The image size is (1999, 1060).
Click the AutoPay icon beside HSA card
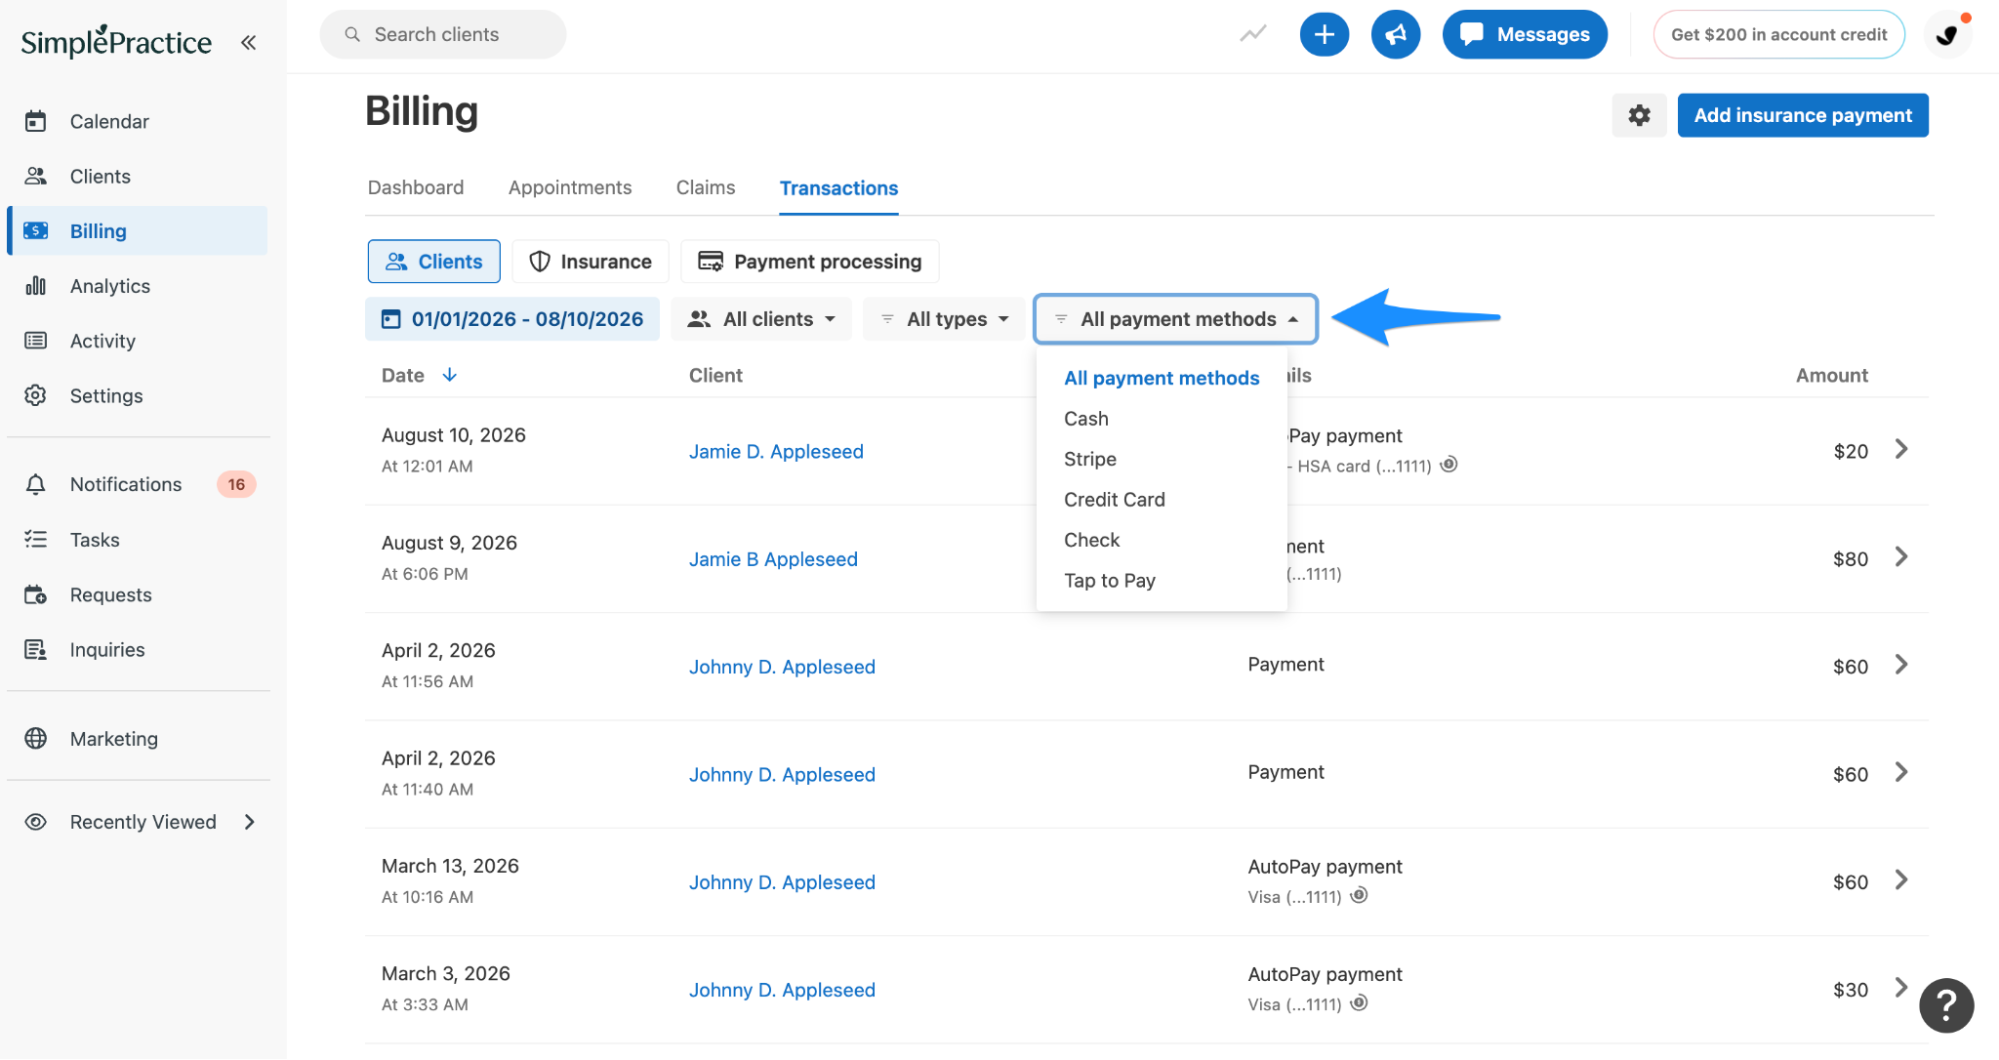(1449, 464)
